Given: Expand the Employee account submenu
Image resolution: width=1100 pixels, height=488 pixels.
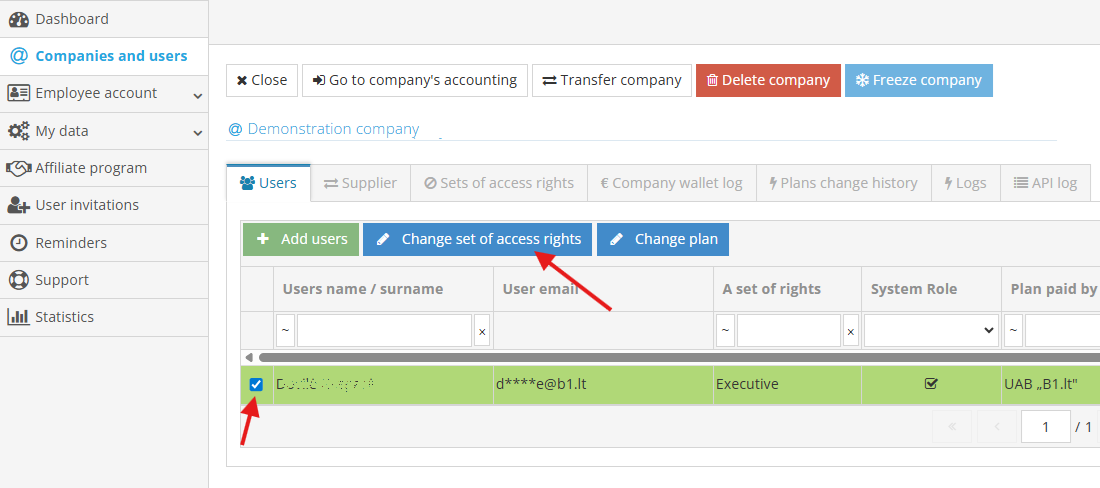Looking at the screenshot, I should tap(197, 95).
